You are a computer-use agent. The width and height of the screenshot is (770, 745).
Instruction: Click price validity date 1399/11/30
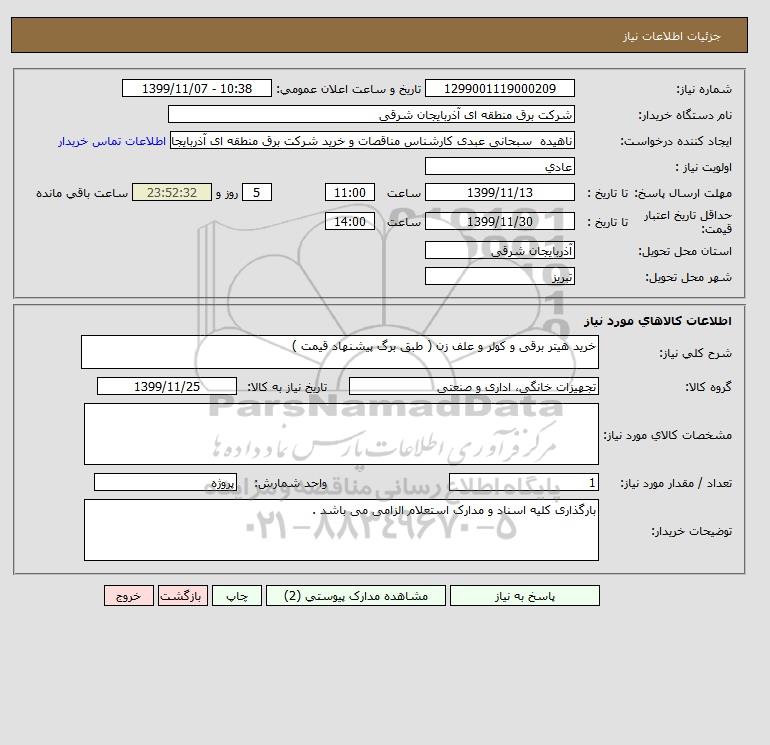[x=499, y=221]
